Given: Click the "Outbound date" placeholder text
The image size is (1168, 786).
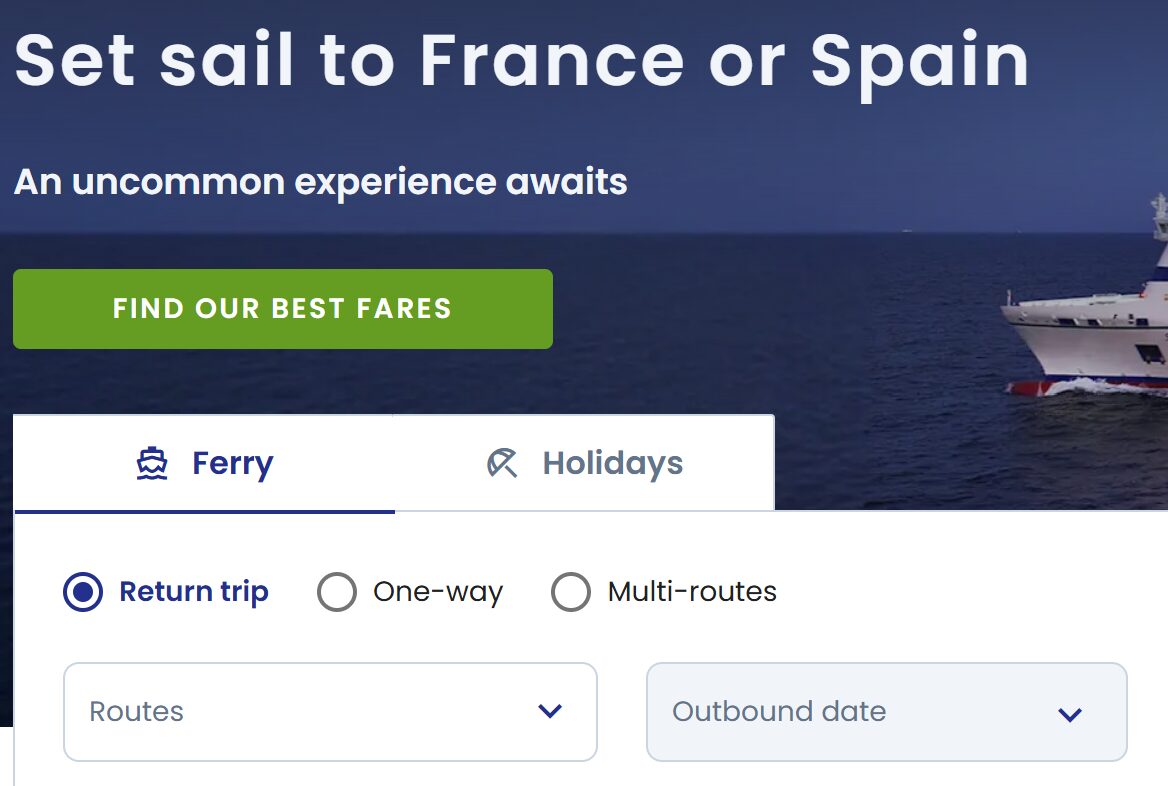Looking at the screenshot, I should point(779,712).
